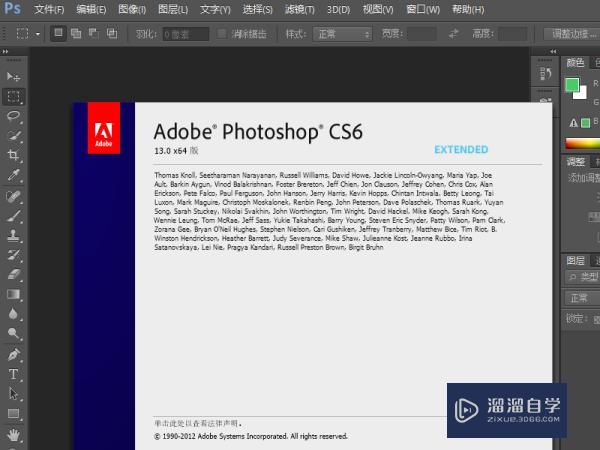Select the Eyedropper tool
The width and height of the screenshot is (600, 450).
(14, 175)
